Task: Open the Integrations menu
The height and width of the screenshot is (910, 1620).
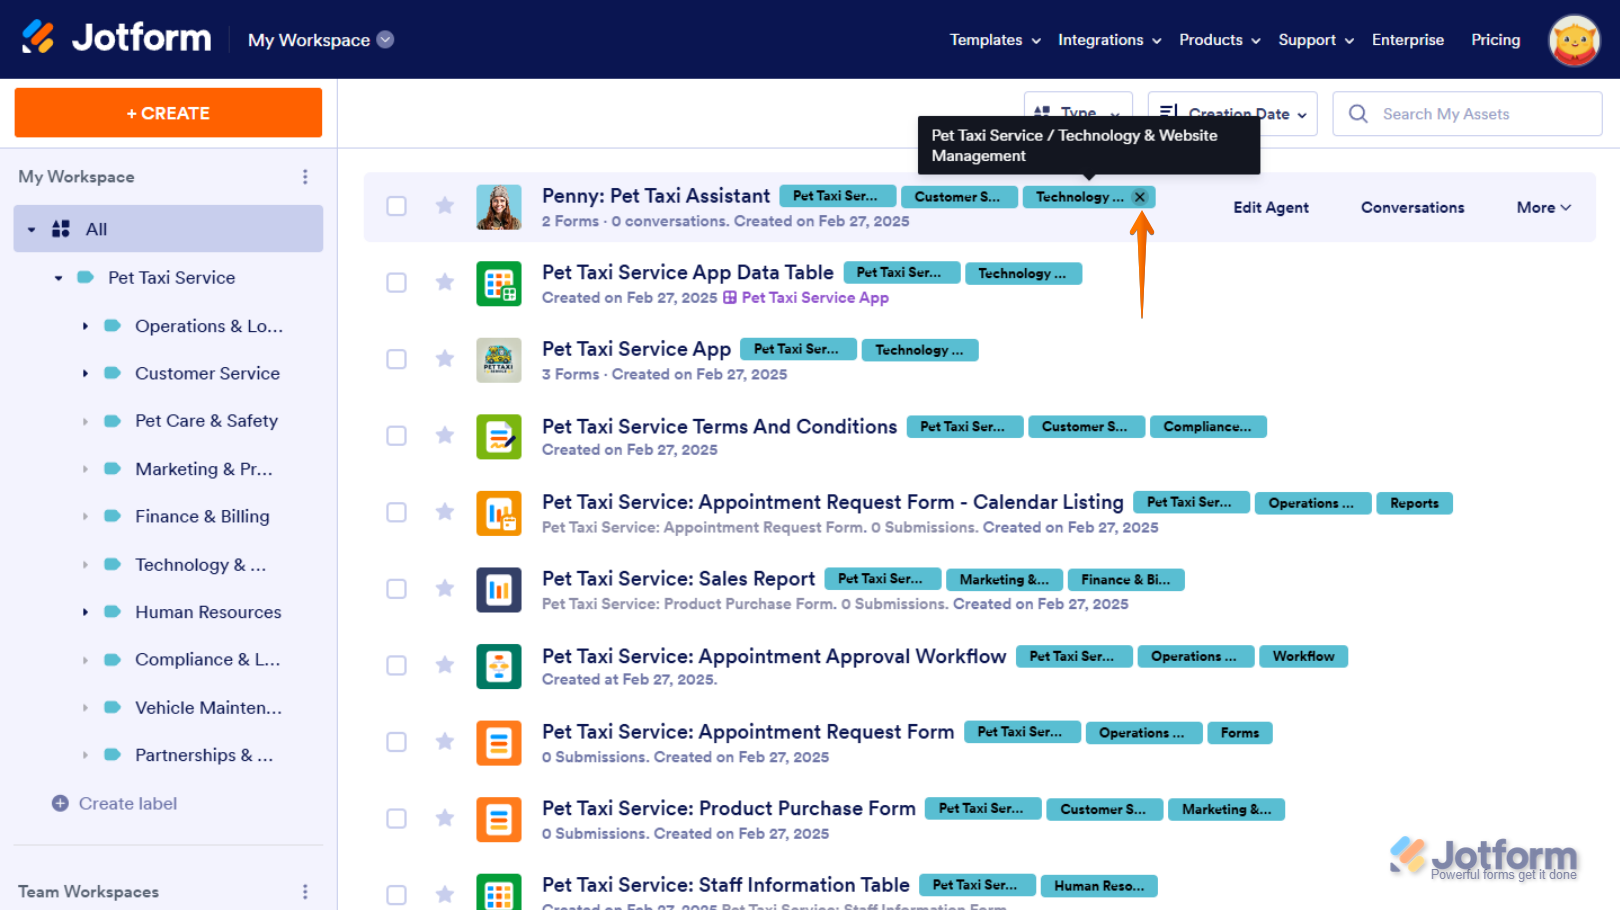Action: tap(1109, 40)
